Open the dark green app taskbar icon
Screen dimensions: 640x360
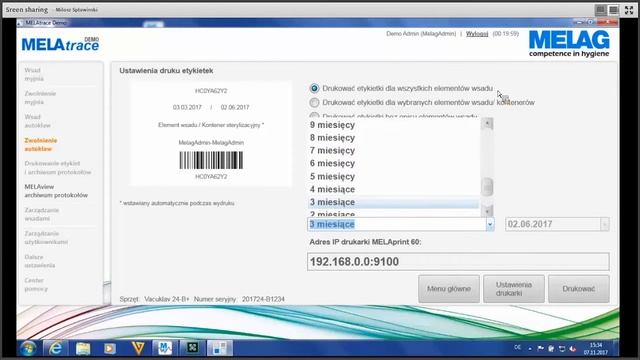pyautogui.click(x=192, y=348)
